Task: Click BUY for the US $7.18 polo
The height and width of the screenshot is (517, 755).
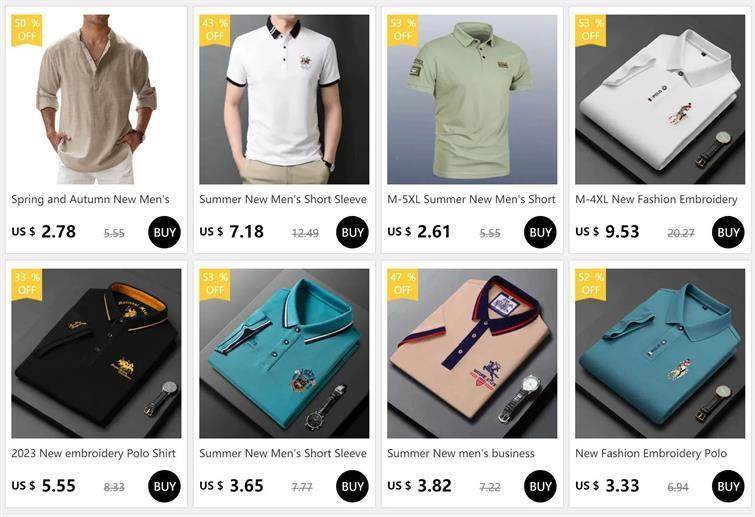Action: pos(352,233)
